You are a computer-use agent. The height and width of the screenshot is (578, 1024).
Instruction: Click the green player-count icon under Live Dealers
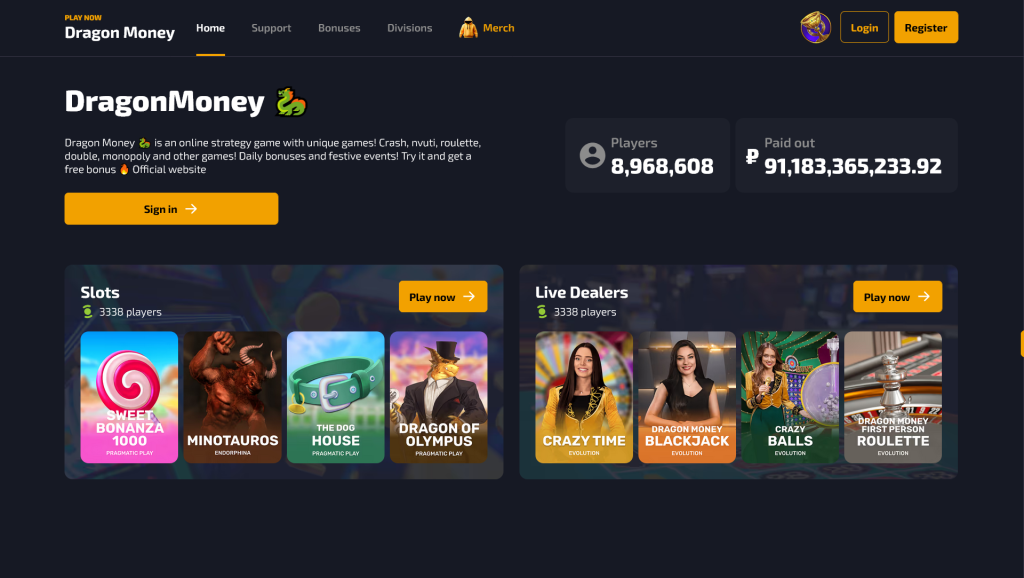[542, 312]
